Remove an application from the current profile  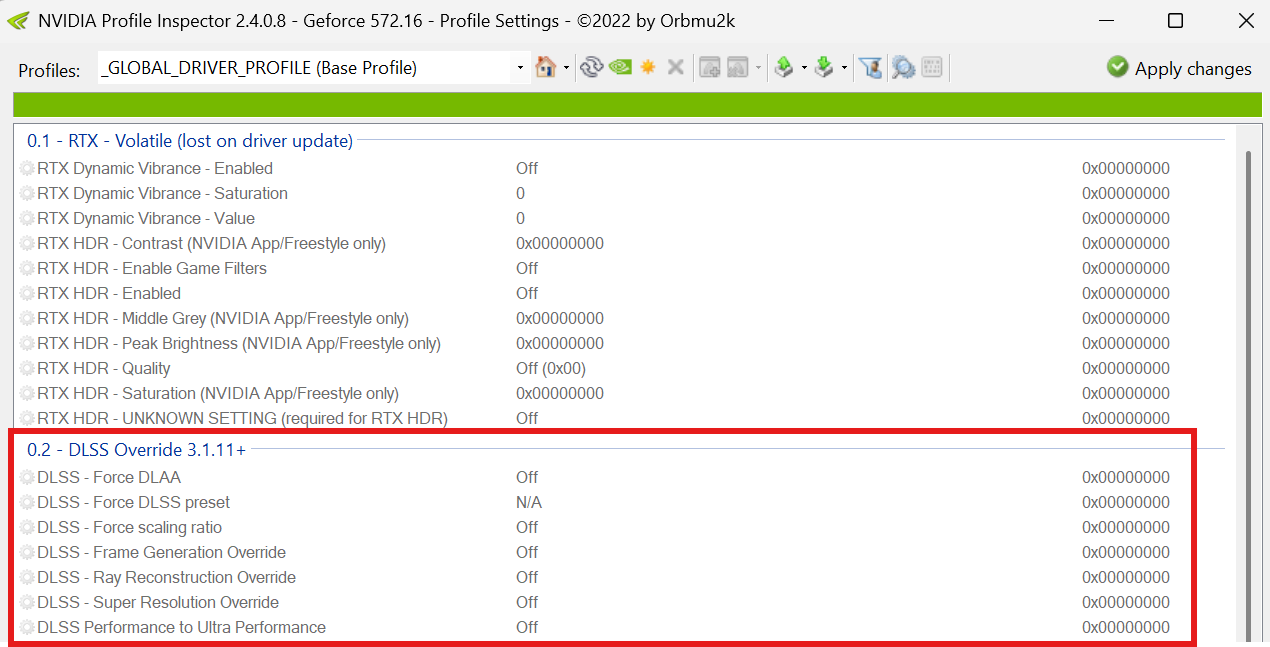coord(739,67)
